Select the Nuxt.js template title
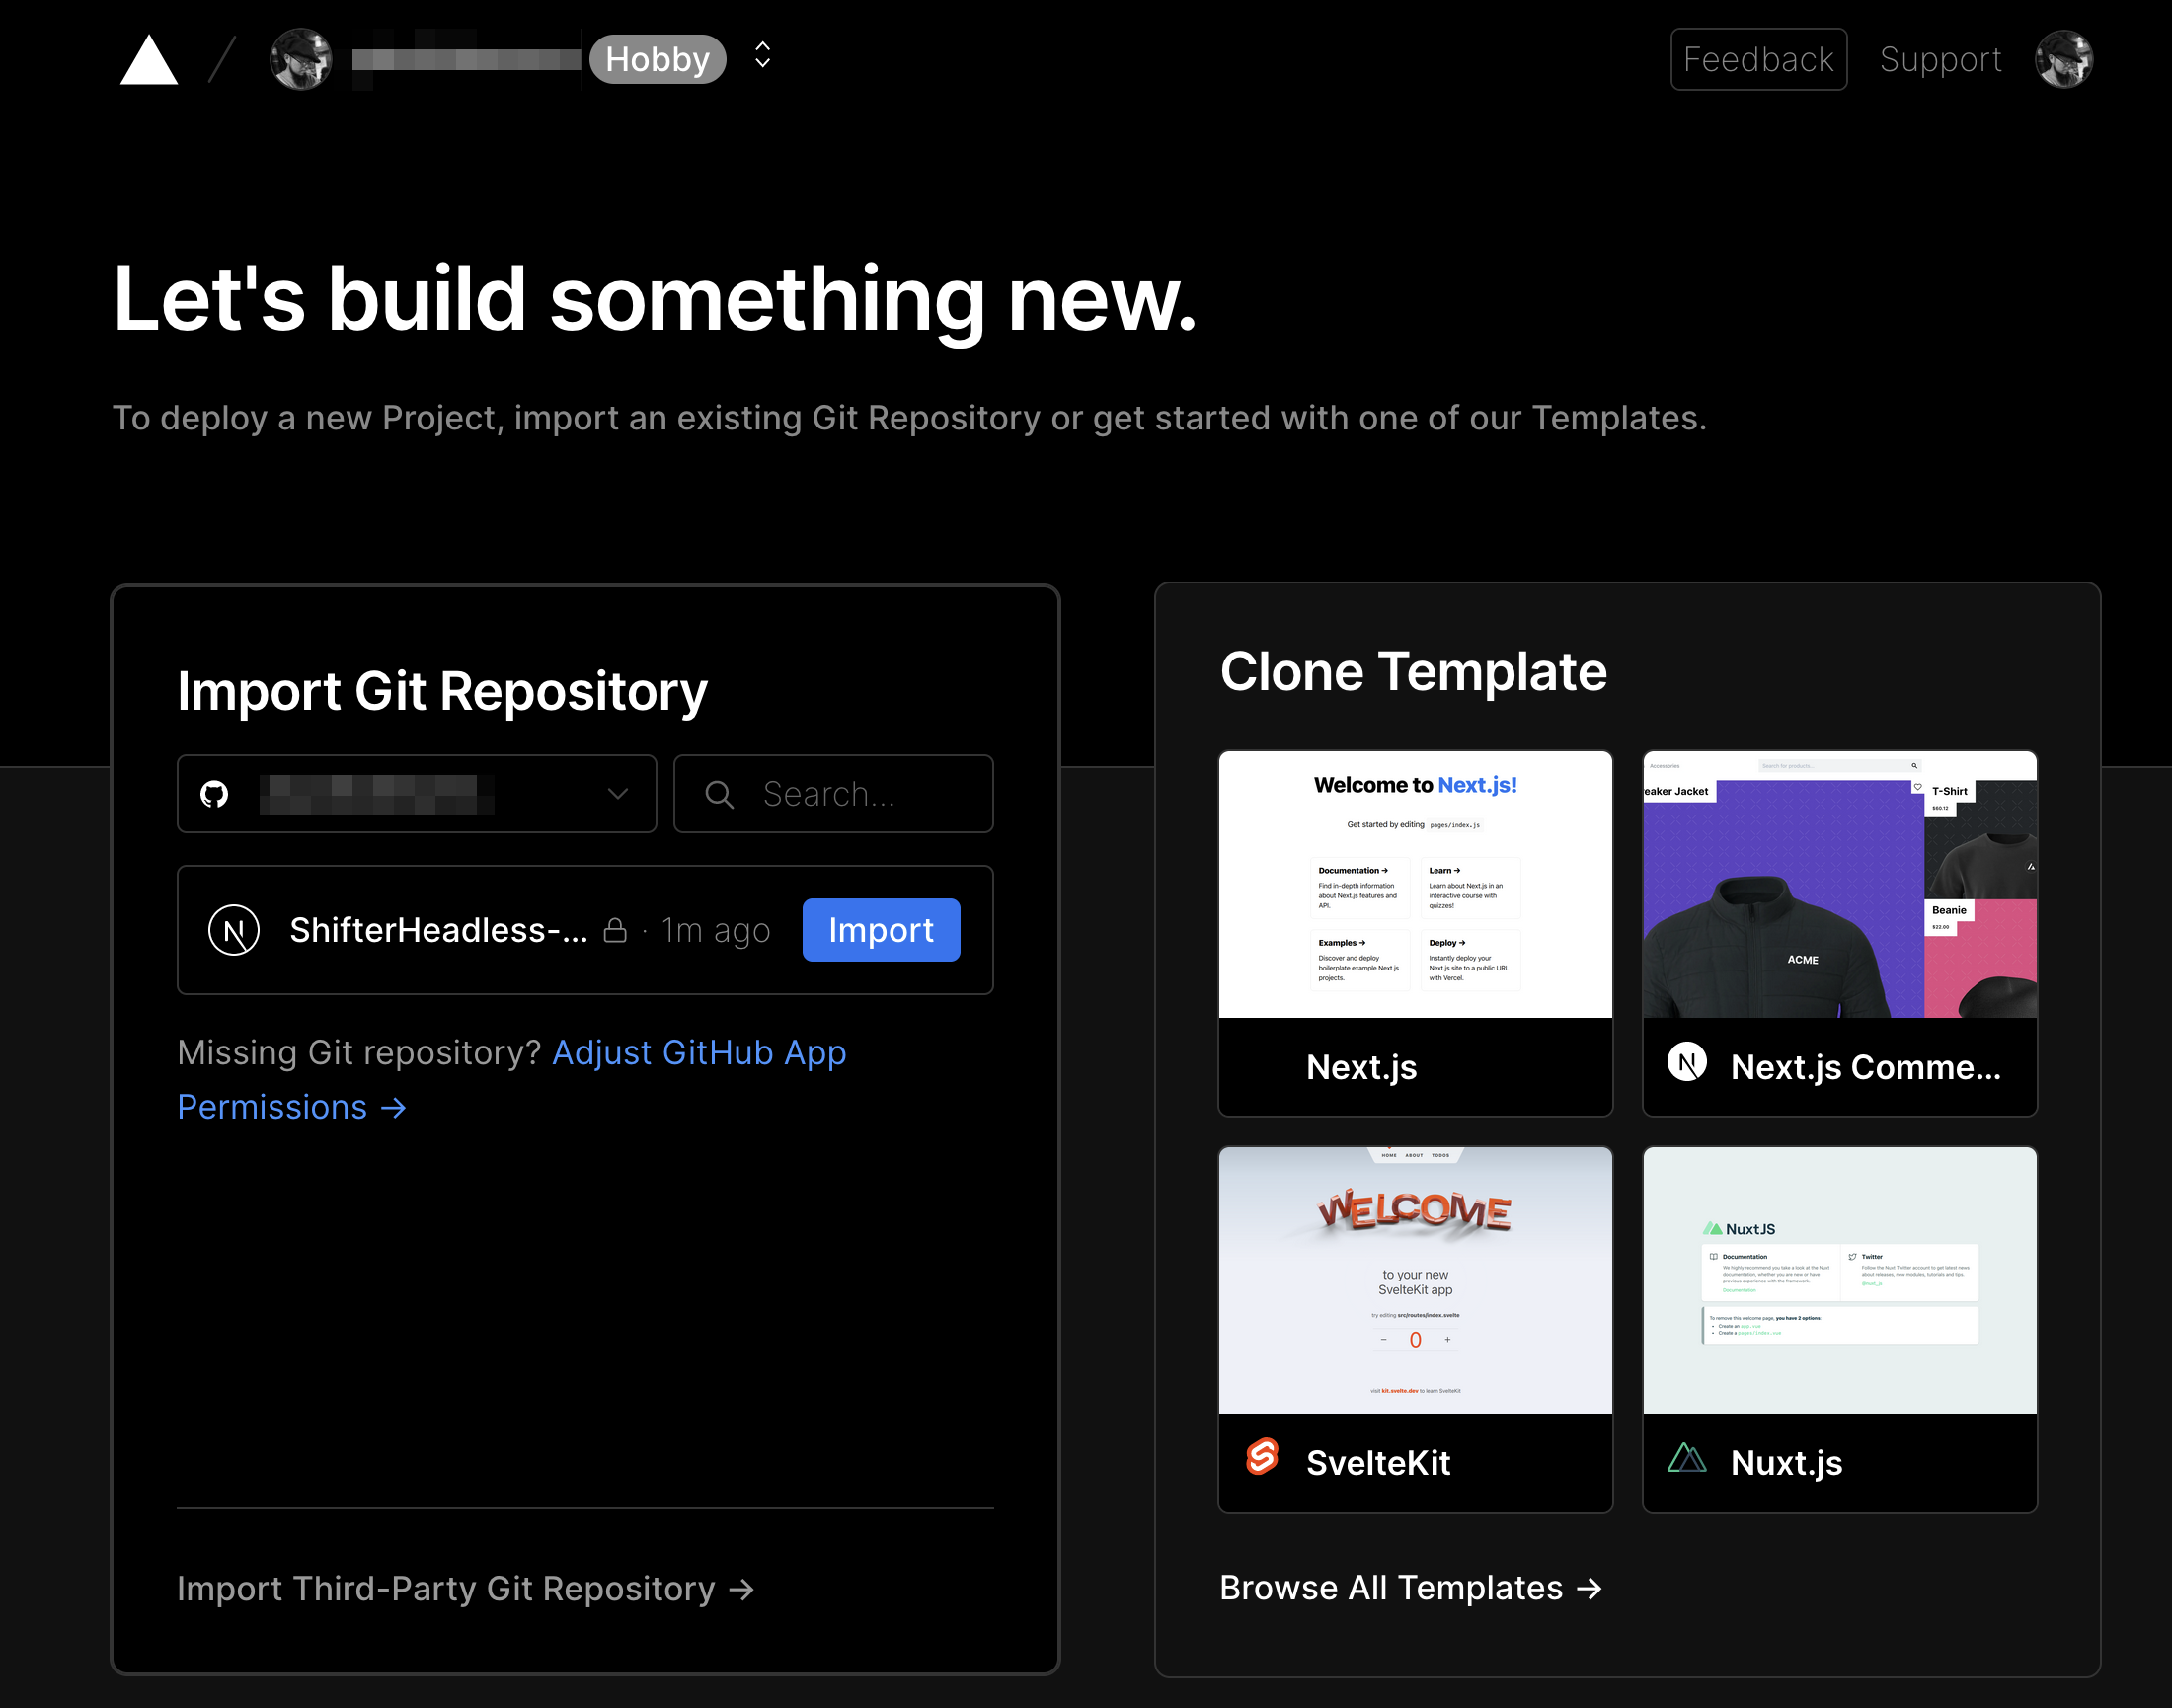 (x=1786, y=1463)
